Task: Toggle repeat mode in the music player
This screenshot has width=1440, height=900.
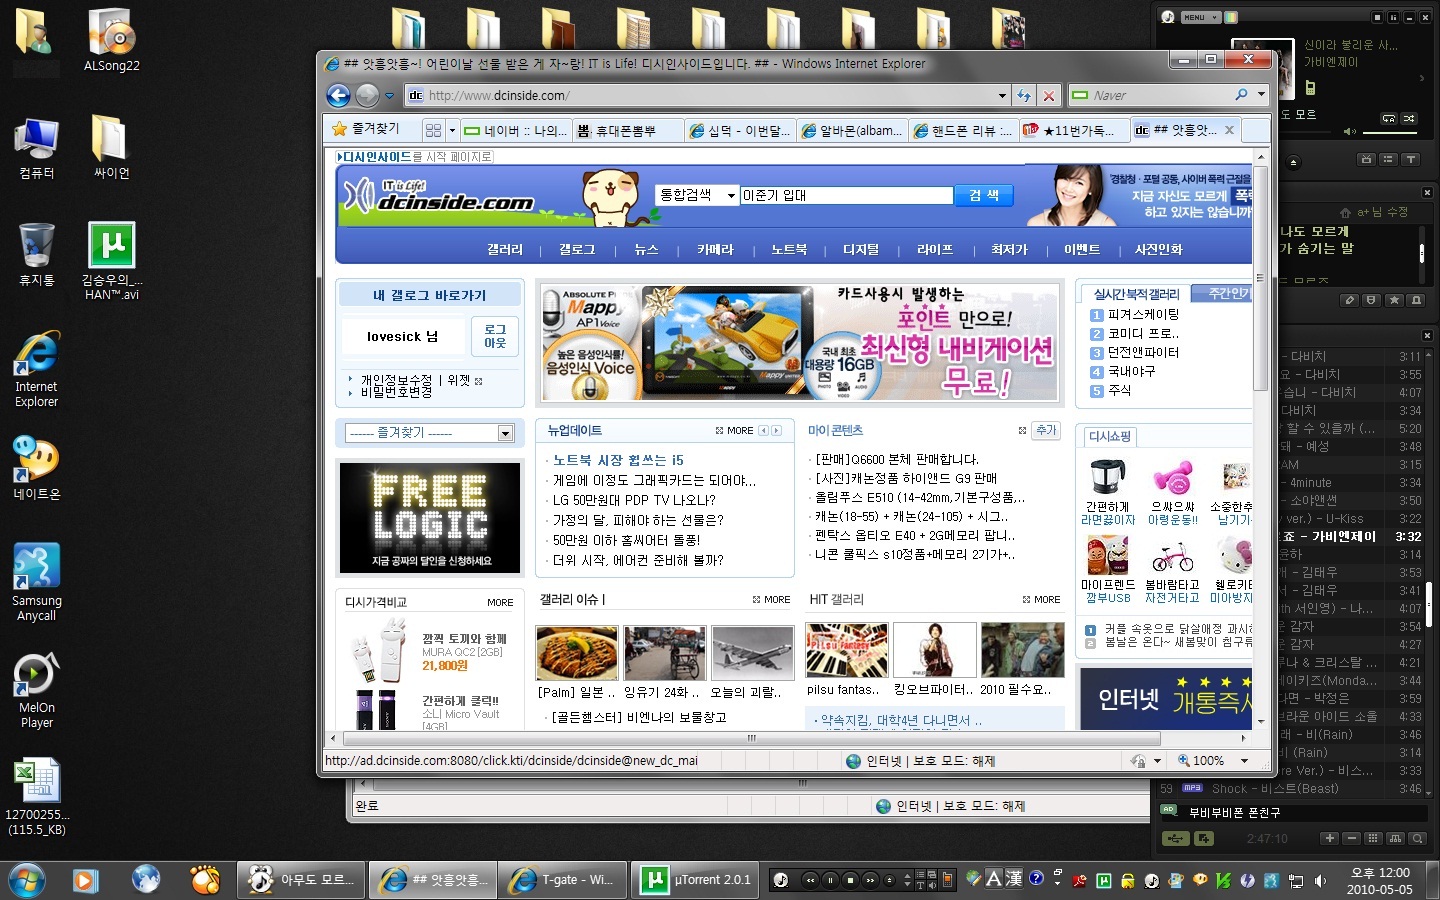Action: (1389, 118)
